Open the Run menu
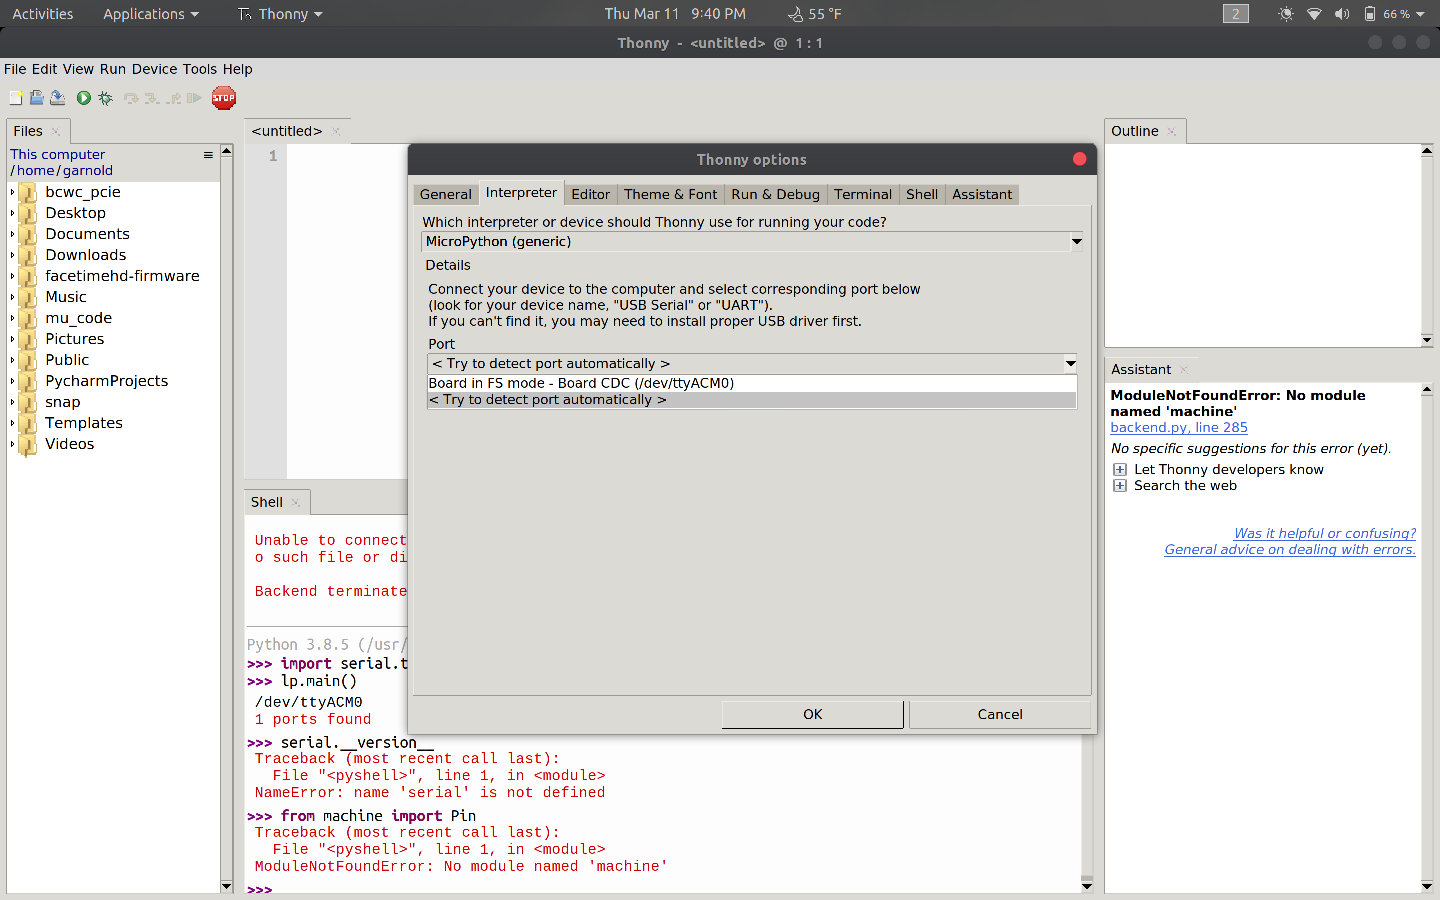Screen dimensions: 1440x900 tap(113, 69)
